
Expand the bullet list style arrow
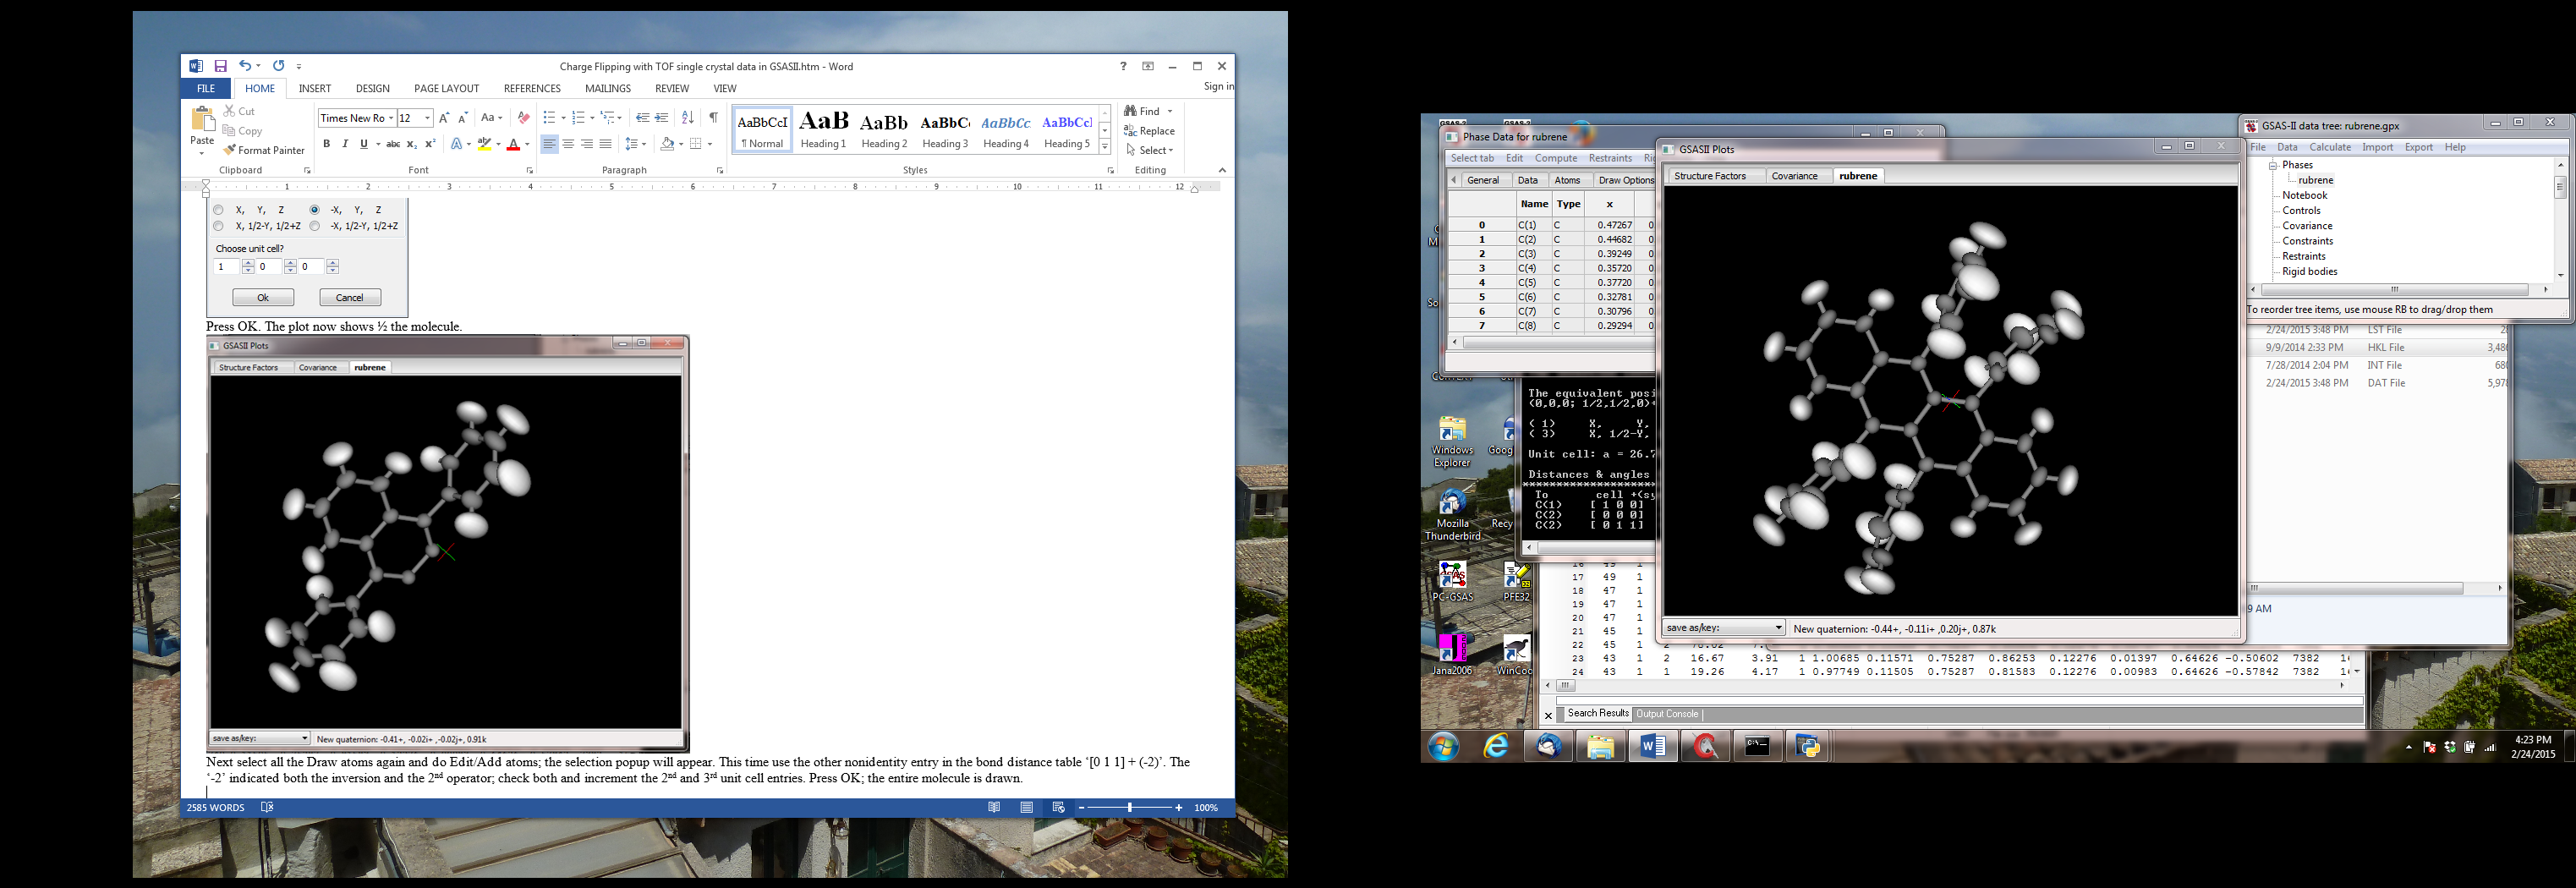[x=563, y=118]
